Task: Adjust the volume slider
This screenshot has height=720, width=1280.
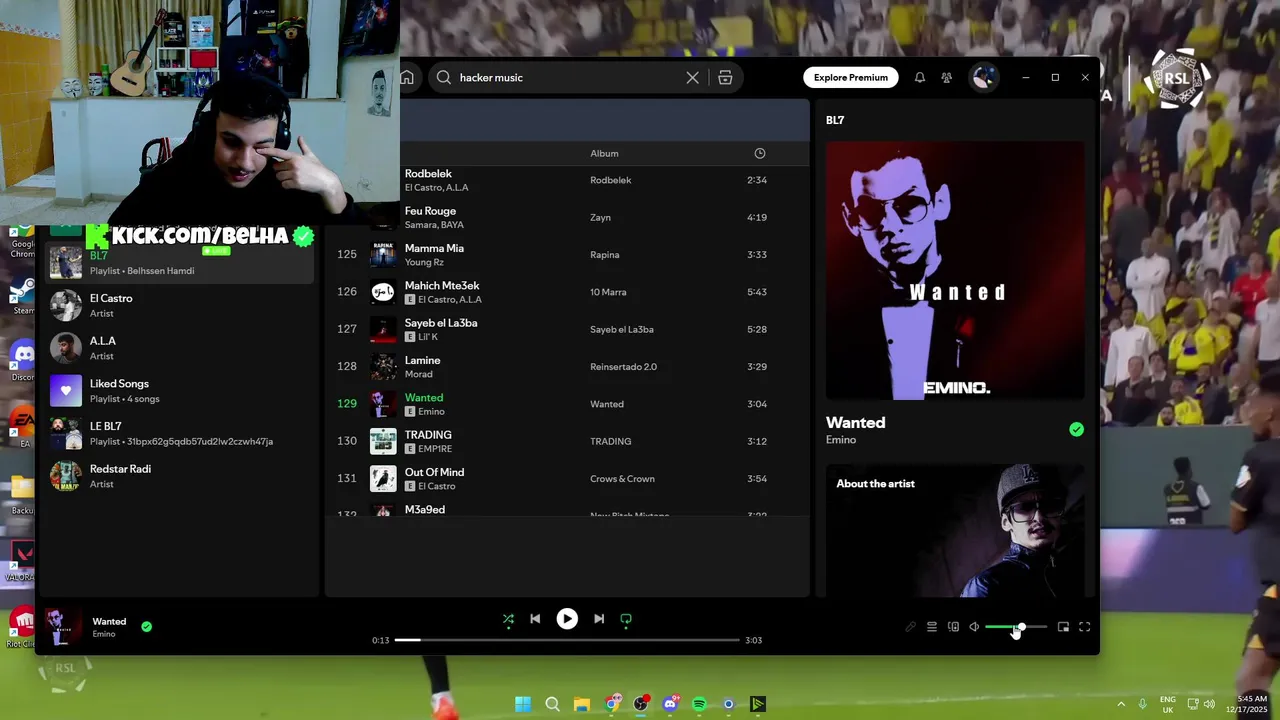Action: point(1016,627)
